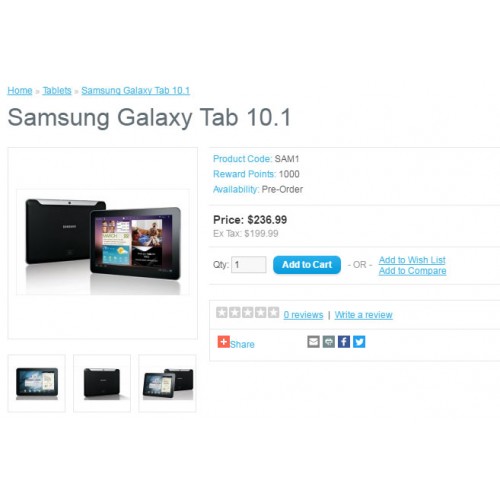
Task: Click Add to Compare link
Action: click(412, 271)
